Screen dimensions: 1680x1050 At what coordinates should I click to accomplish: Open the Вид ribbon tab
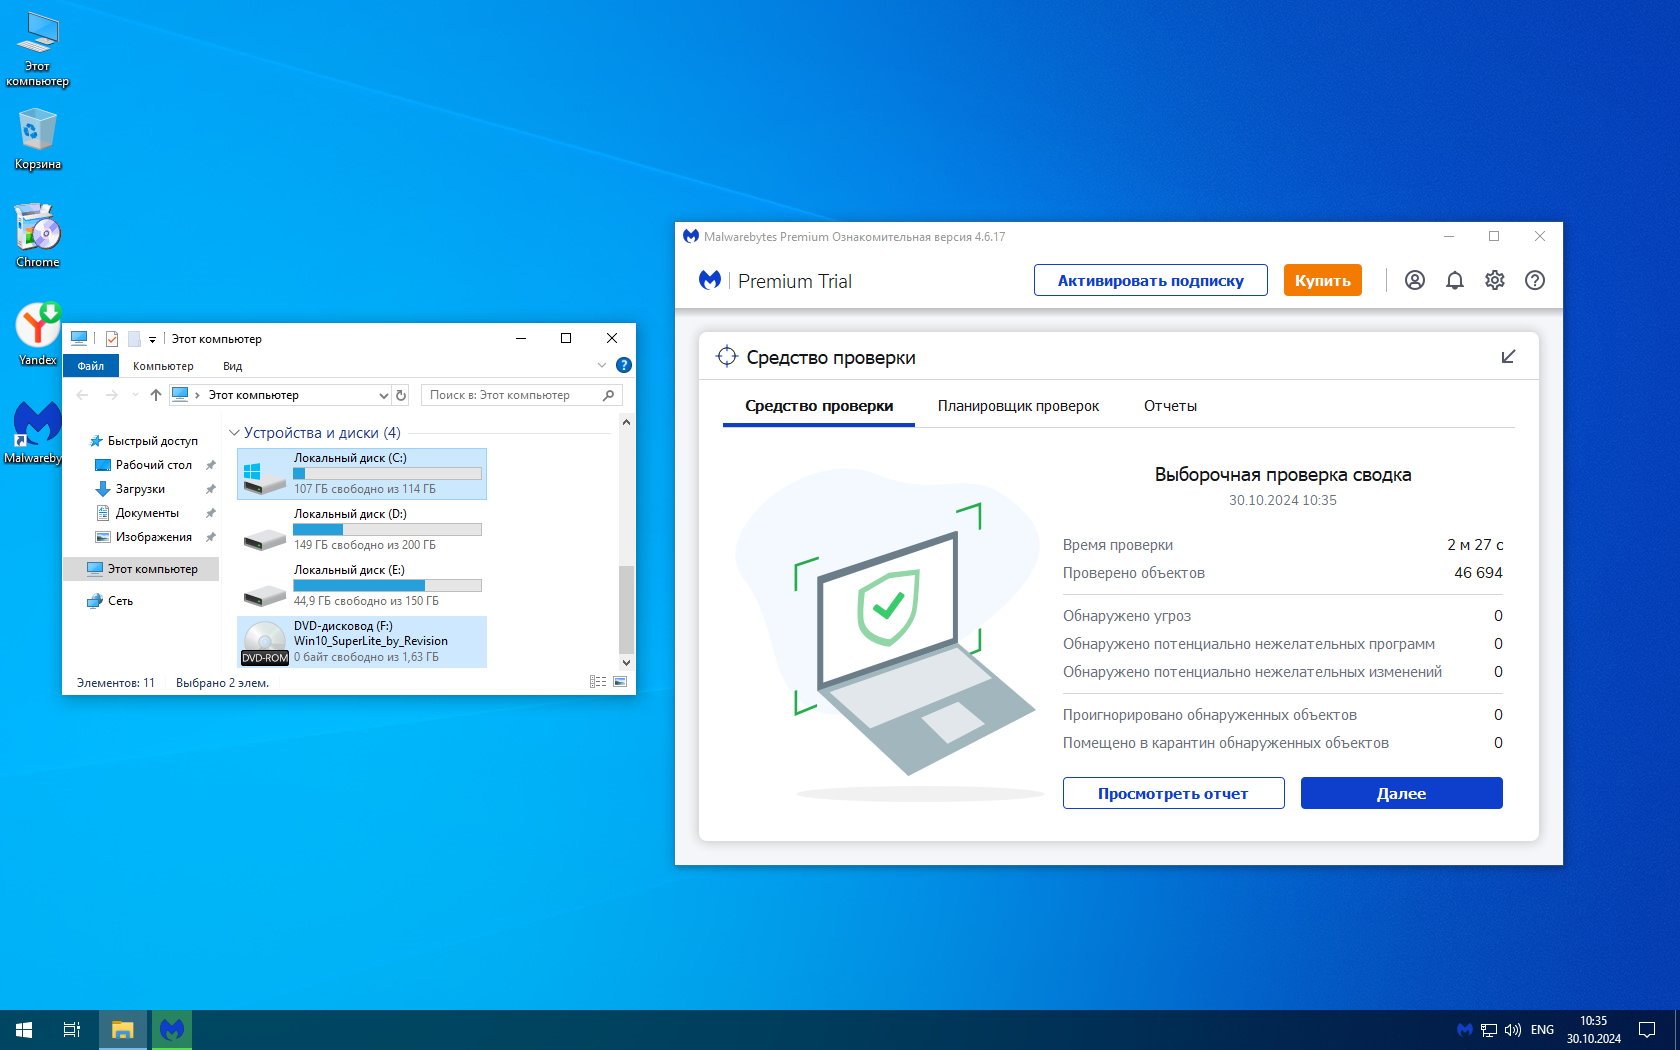pos(232,366)
